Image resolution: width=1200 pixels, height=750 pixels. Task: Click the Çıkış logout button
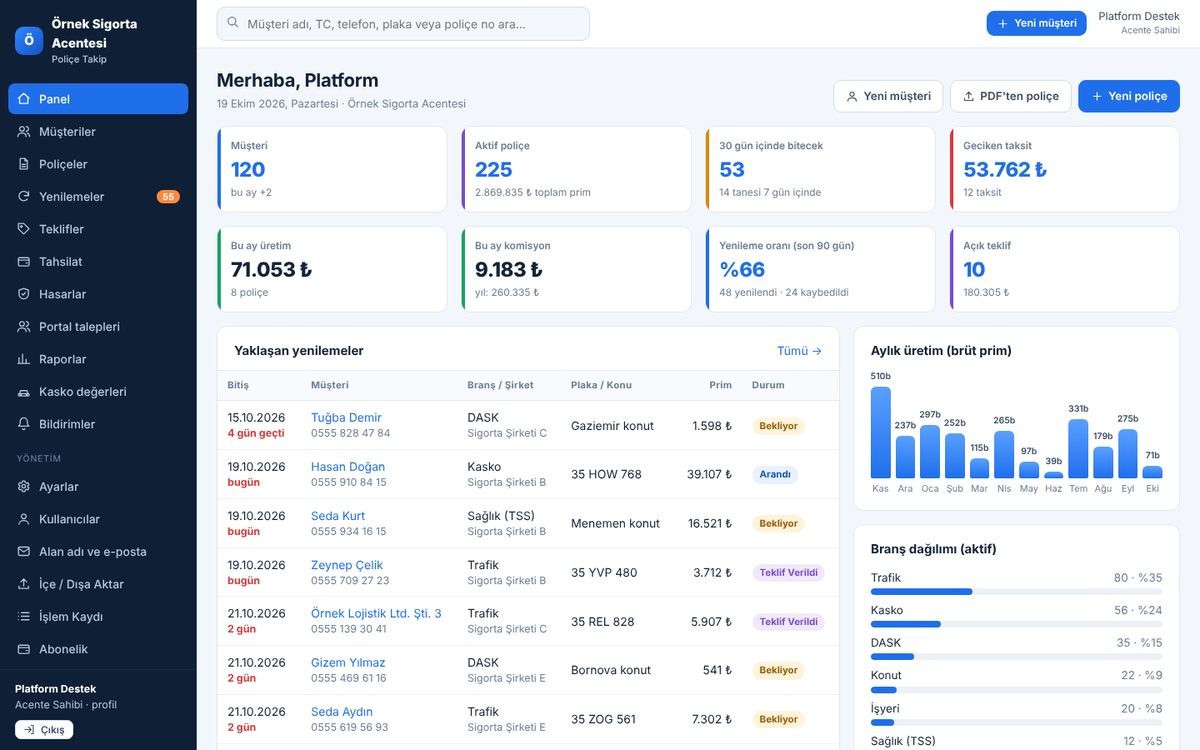tap(44, 730)
